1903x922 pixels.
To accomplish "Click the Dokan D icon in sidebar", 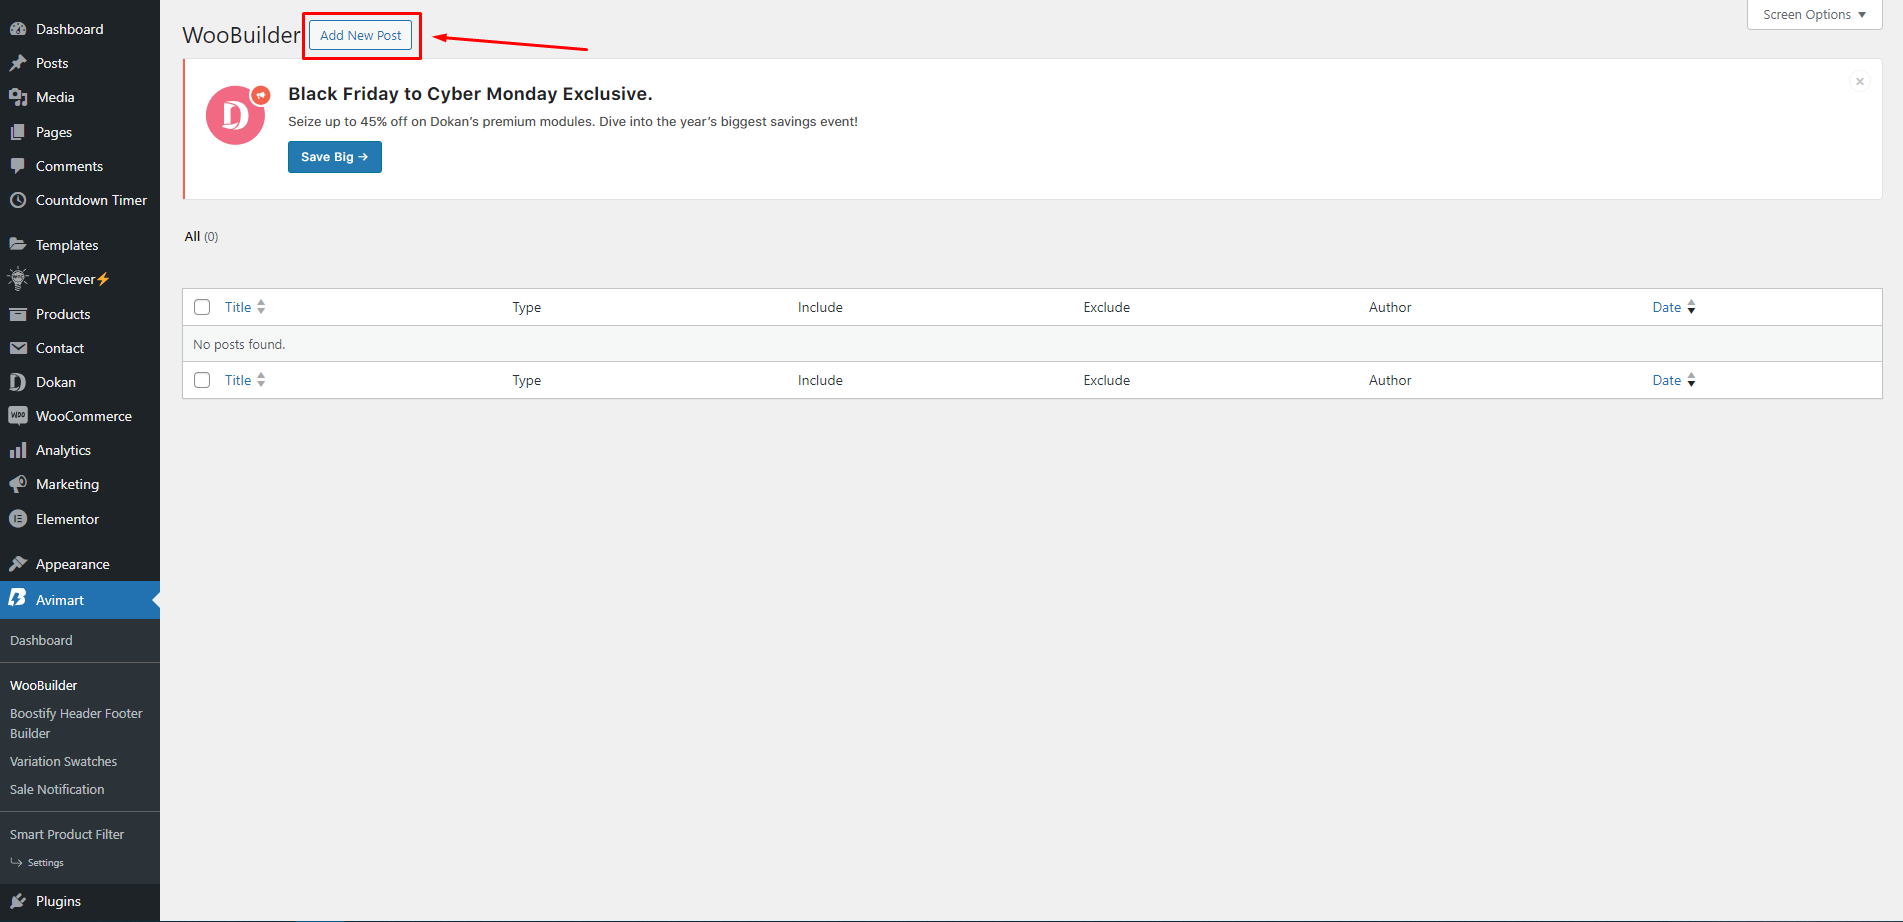I will (x=18, y=382).
